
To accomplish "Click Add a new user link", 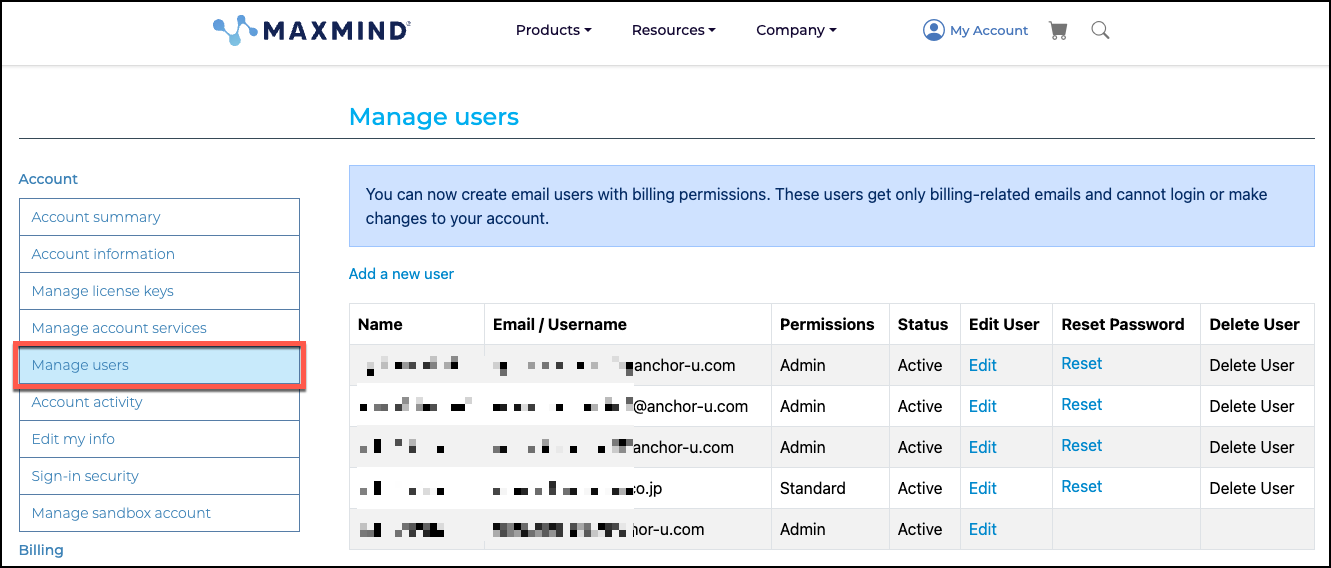I will (401, 274).
